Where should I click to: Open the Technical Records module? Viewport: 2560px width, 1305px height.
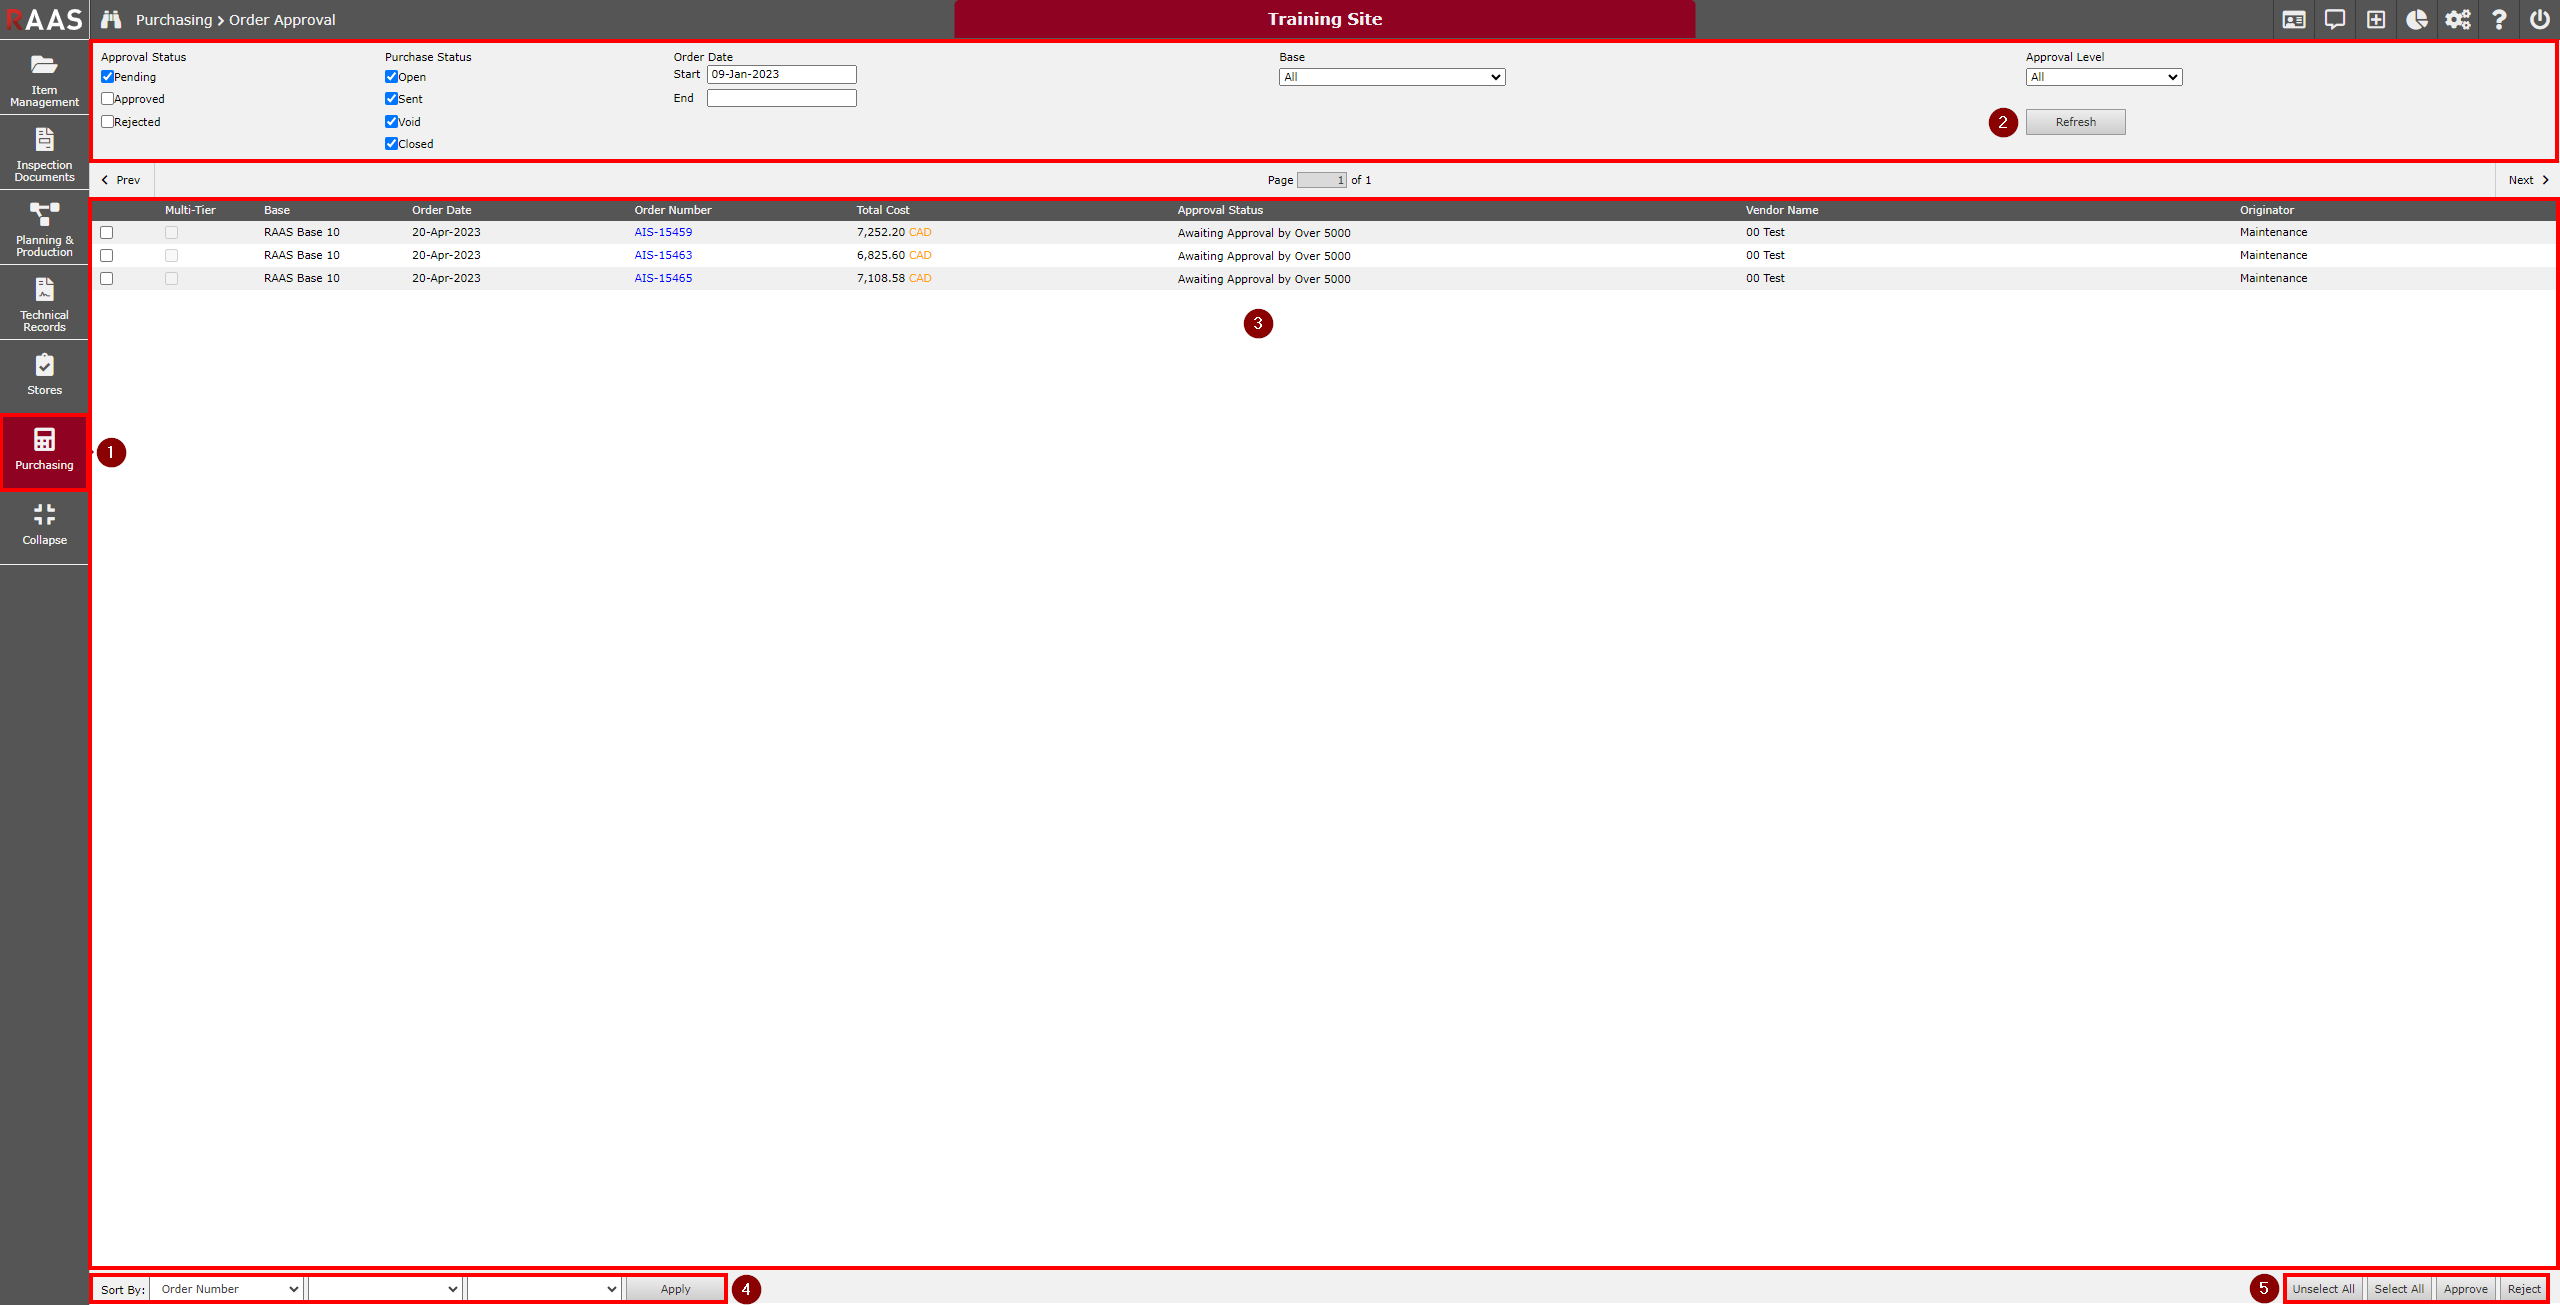44,303
